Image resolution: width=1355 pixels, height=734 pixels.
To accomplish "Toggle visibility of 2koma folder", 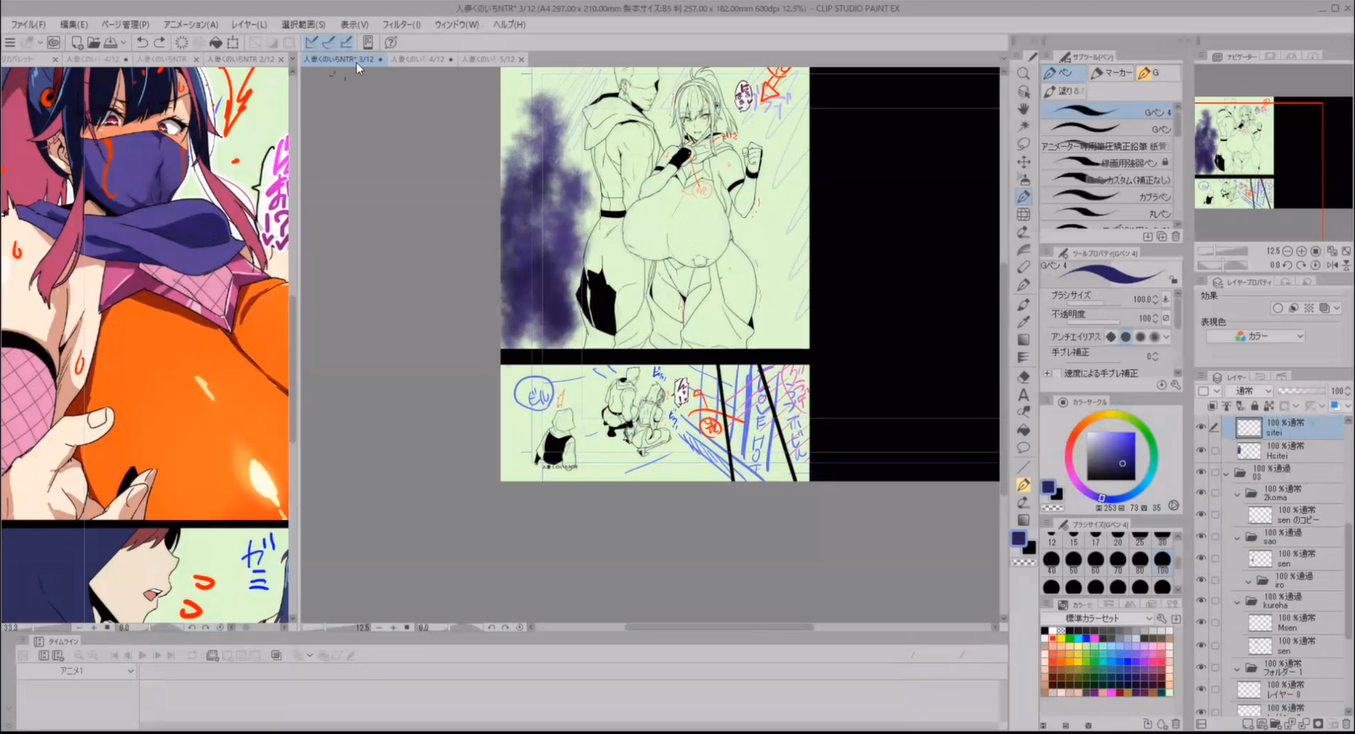I will pos(1201,494).
